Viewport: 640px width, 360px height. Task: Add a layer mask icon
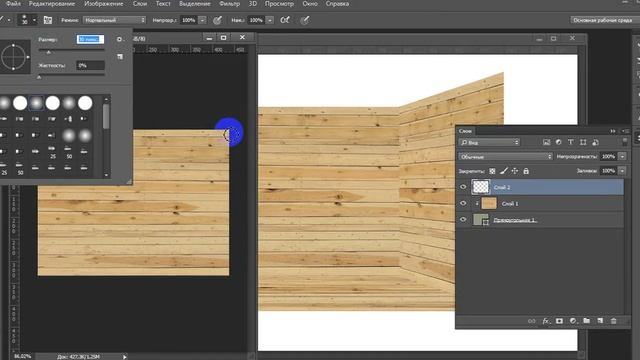559,321
